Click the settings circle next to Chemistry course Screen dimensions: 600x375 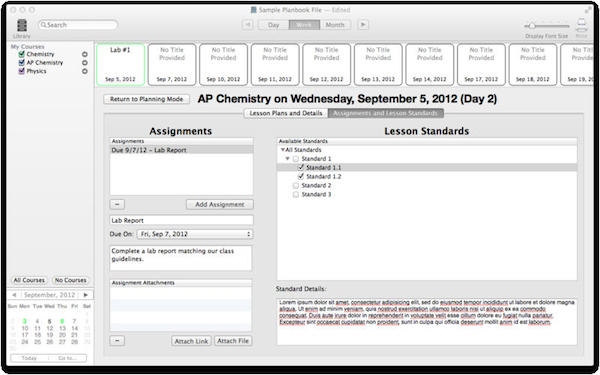pyautogui.click(x=85, y=54)
